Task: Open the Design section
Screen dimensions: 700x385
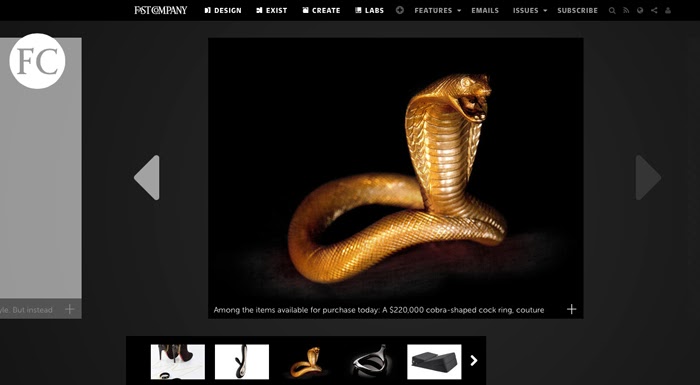Action: point(223,11)
